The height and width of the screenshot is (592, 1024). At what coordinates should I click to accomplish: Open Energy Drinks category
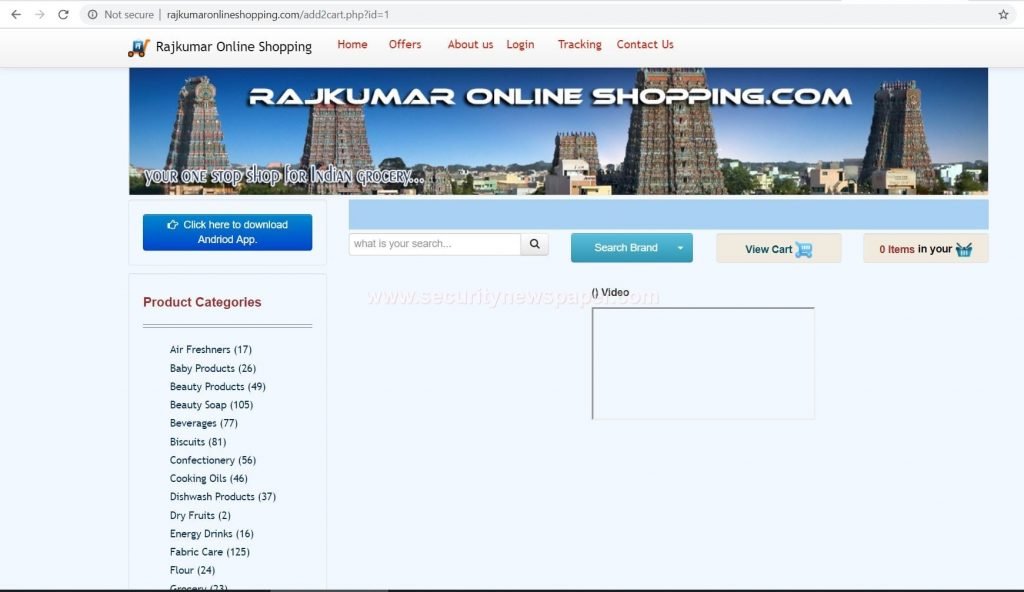point(212,533)
